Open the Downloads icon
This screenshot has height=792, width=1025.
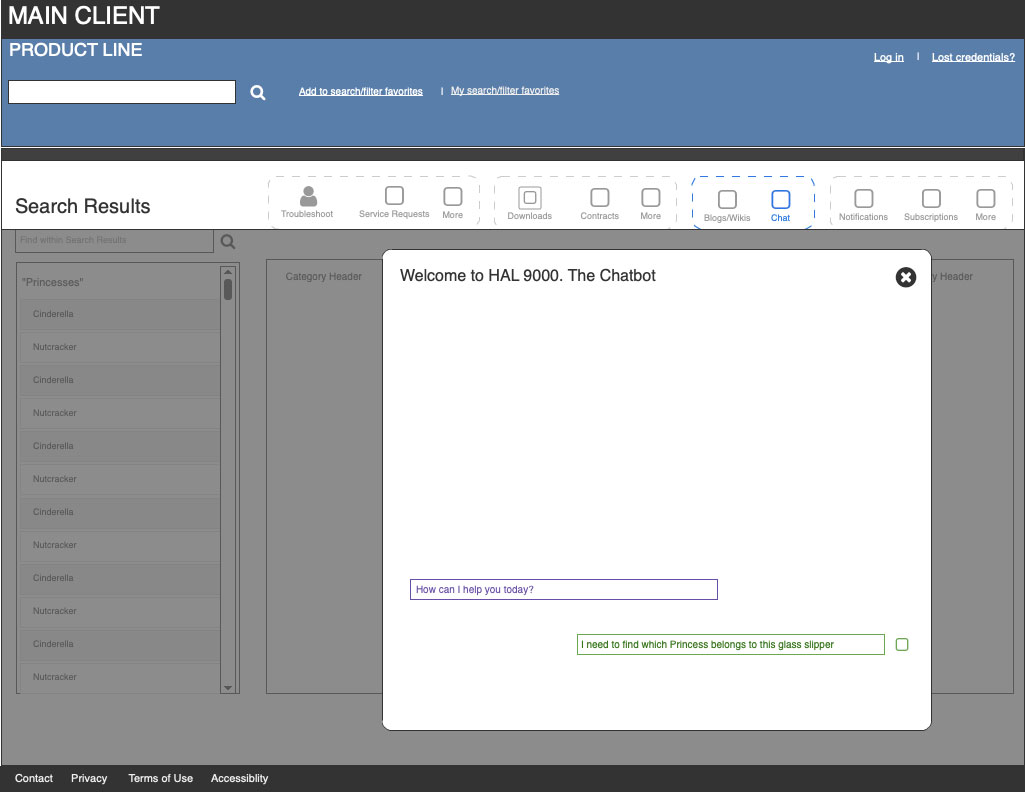click(529, 198)
